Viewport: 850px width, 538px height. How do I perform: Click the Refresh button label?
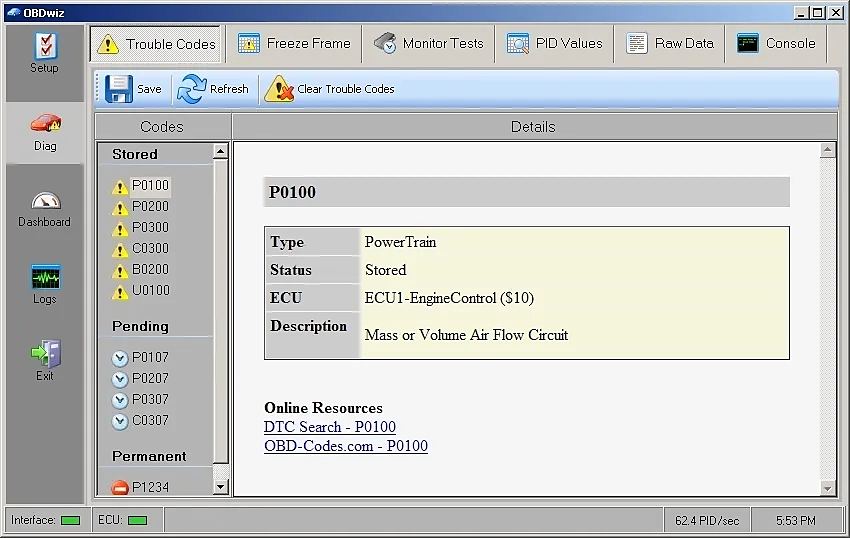tap(229, 89)
